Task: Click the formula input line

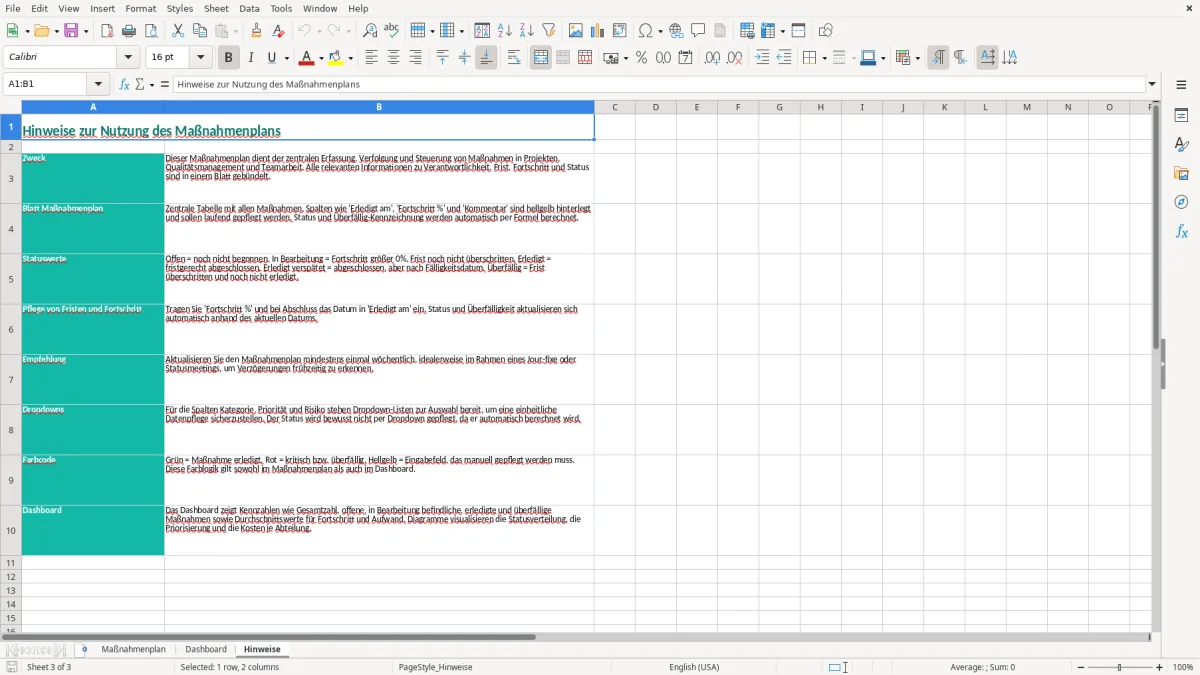Action: click(659, 84)
